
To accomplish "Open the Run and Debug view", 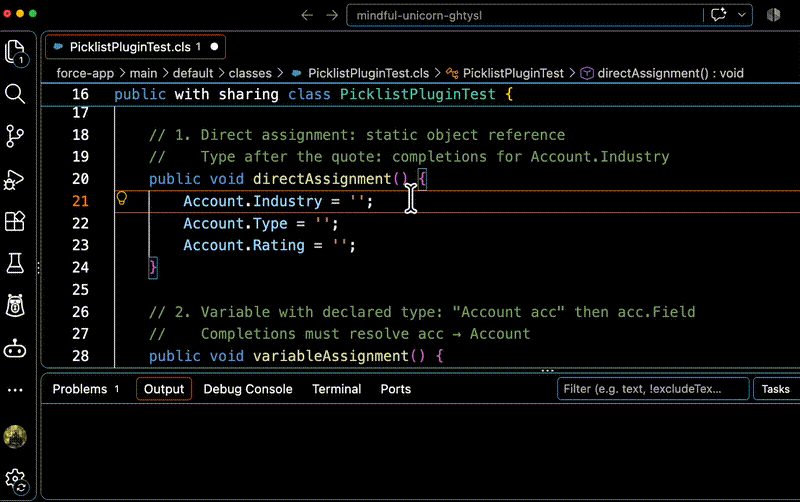I will tap(15, 179).
